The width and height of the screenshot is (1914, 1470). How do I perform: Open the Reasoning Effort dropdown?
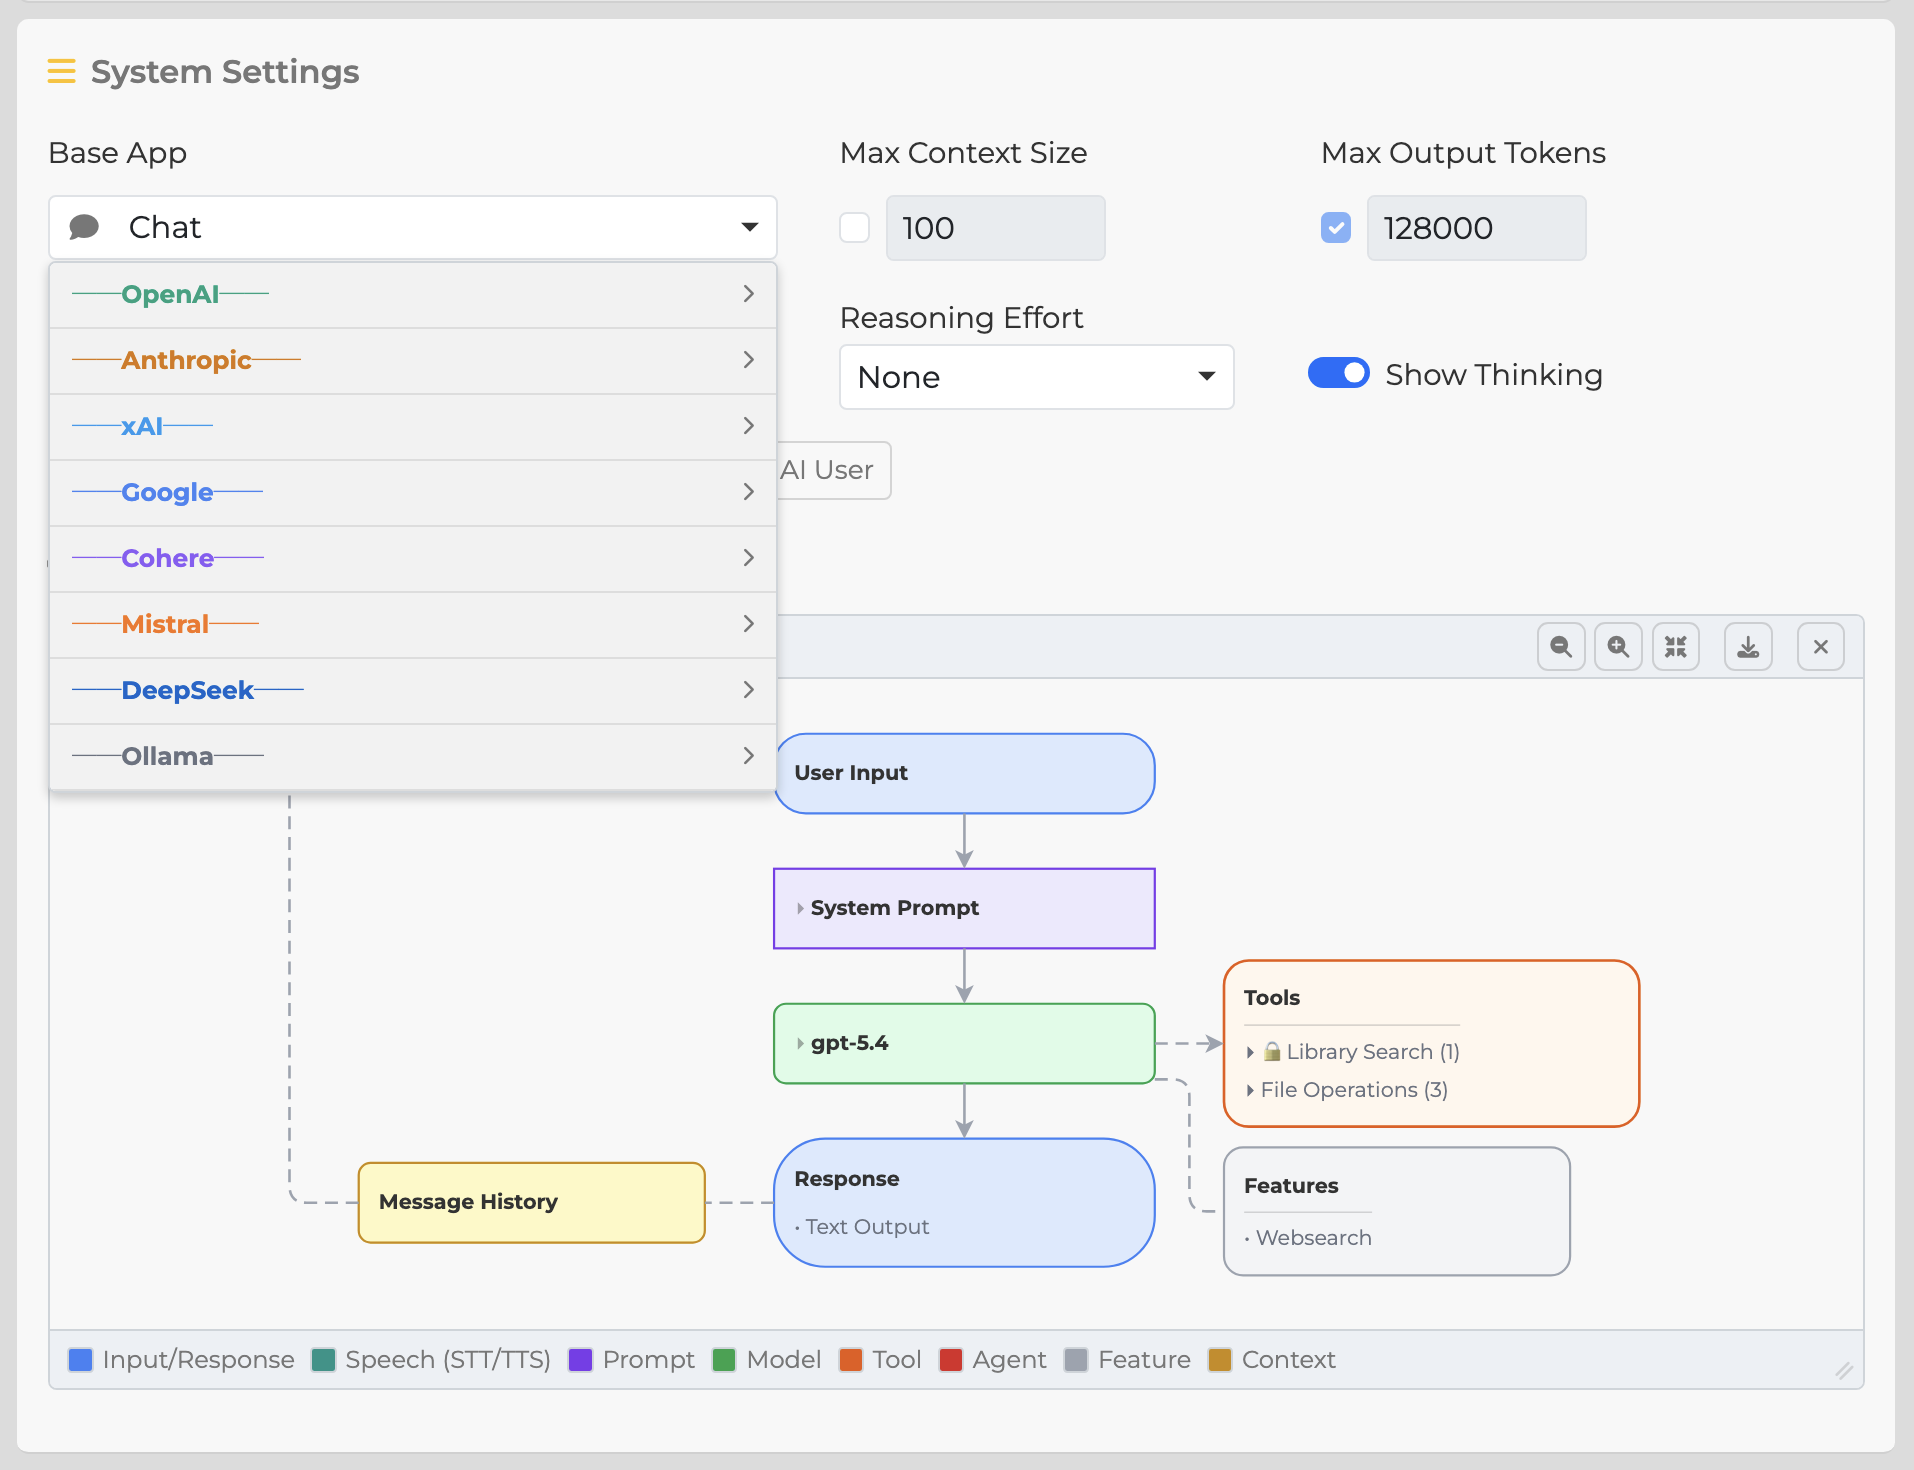pos(1037,377)
